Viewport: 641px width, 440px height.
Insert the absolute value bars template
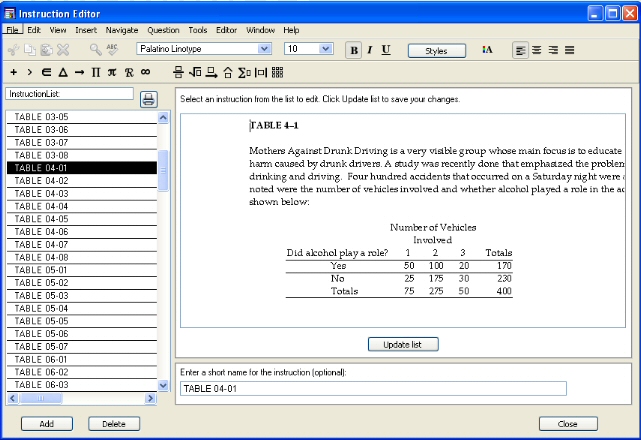click(x=261, y=72)
